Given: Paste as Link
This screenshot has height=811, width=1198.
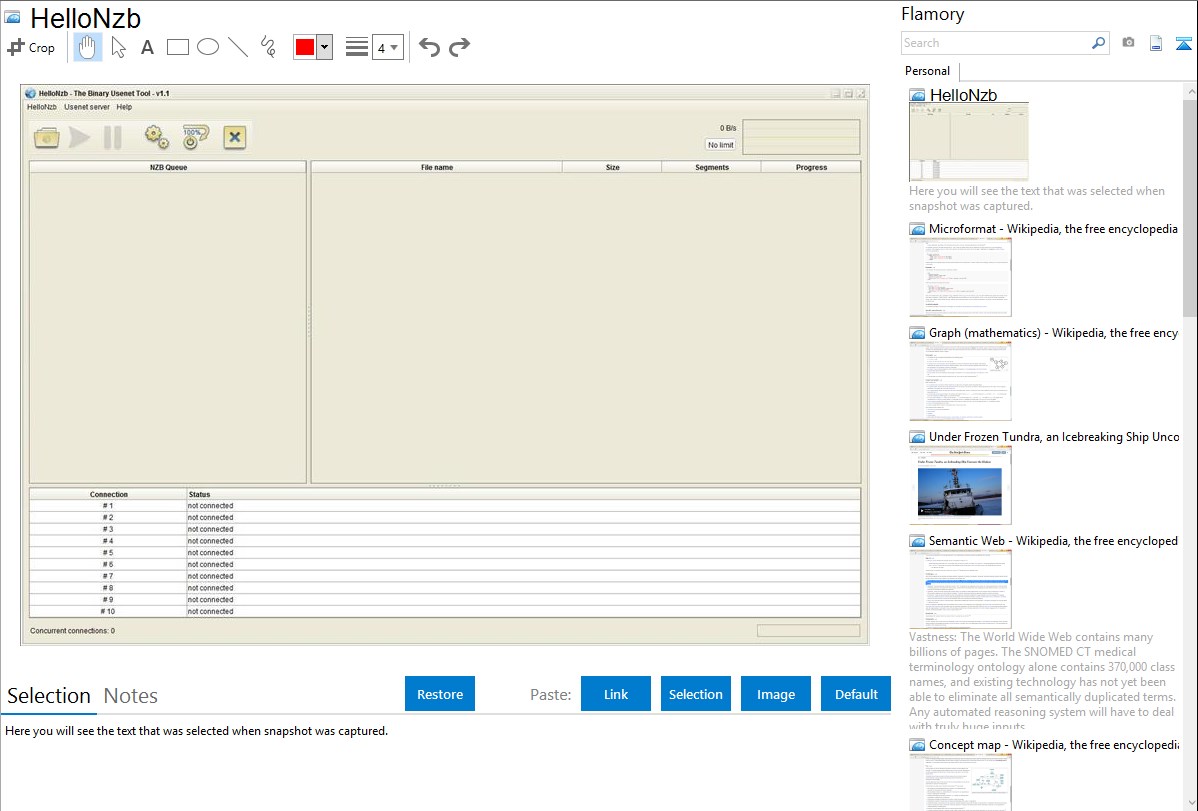Looking at the screenshot, I should pos(616,694).
